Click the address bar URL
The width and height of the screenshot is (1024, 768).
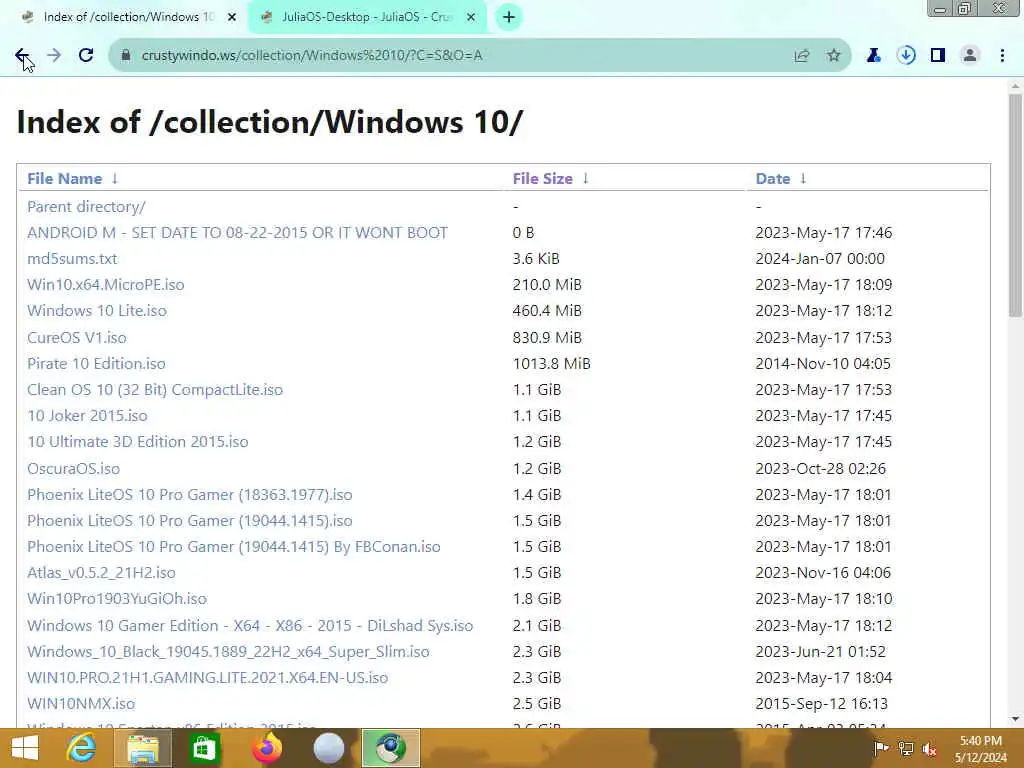tap(312, 56)
